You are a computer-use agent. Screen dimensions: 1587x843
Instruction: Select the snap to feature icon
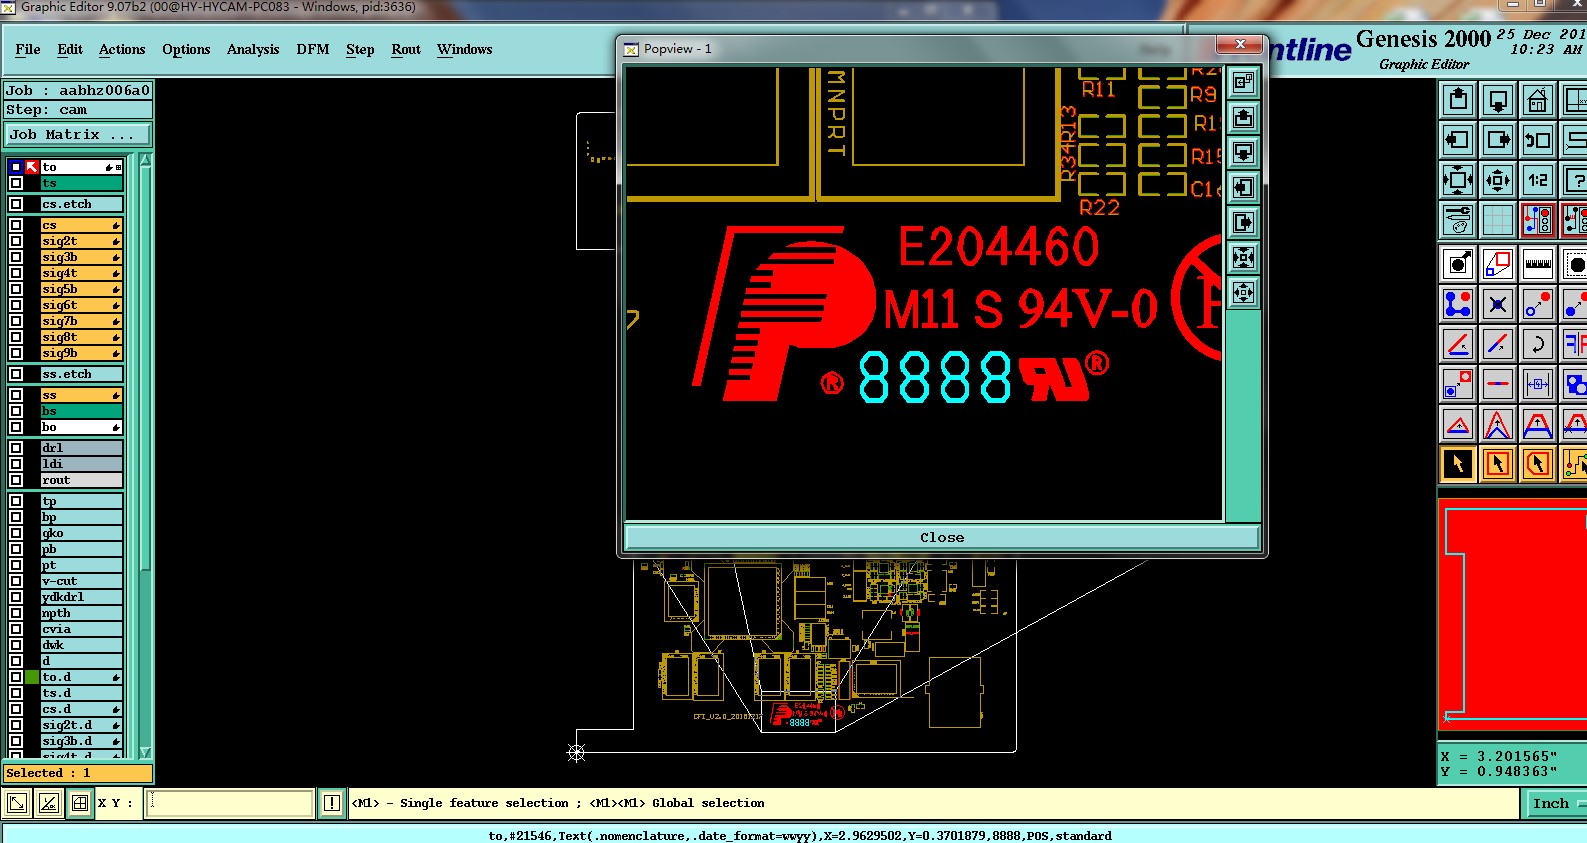click(x=1458, y=264)
